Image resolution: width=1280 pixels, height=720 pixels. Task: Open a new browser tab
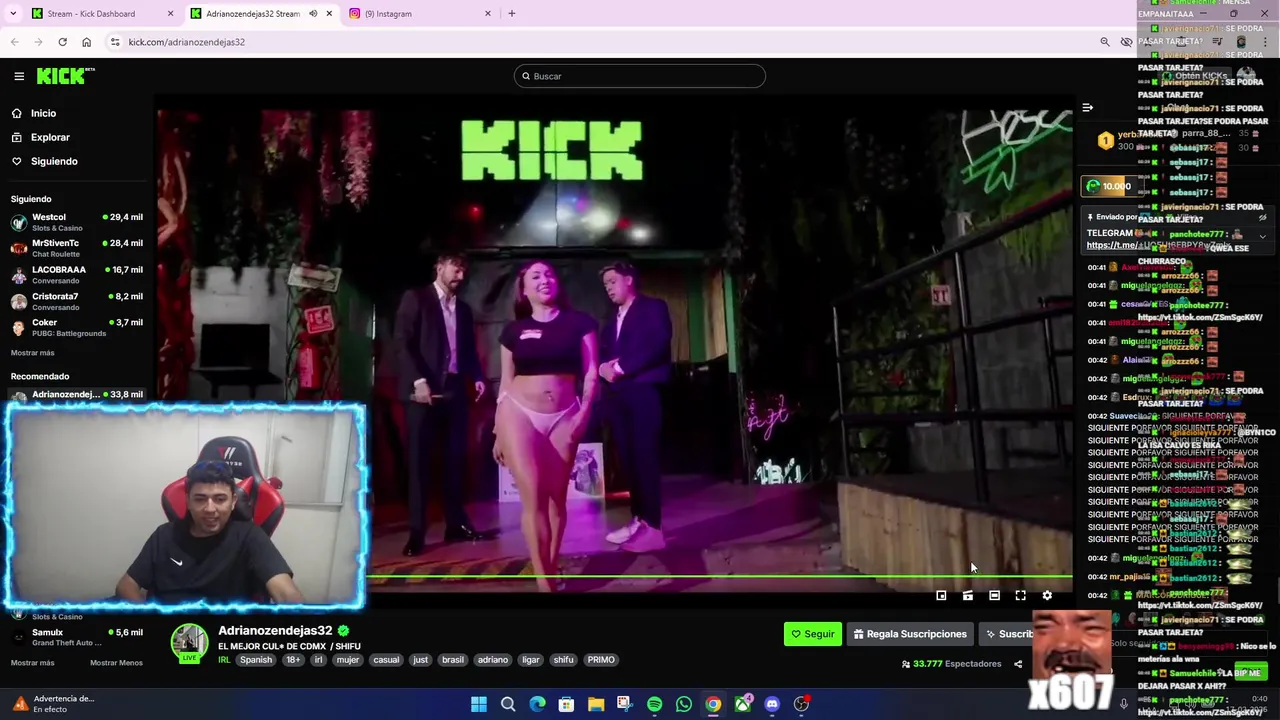[512, 13]
